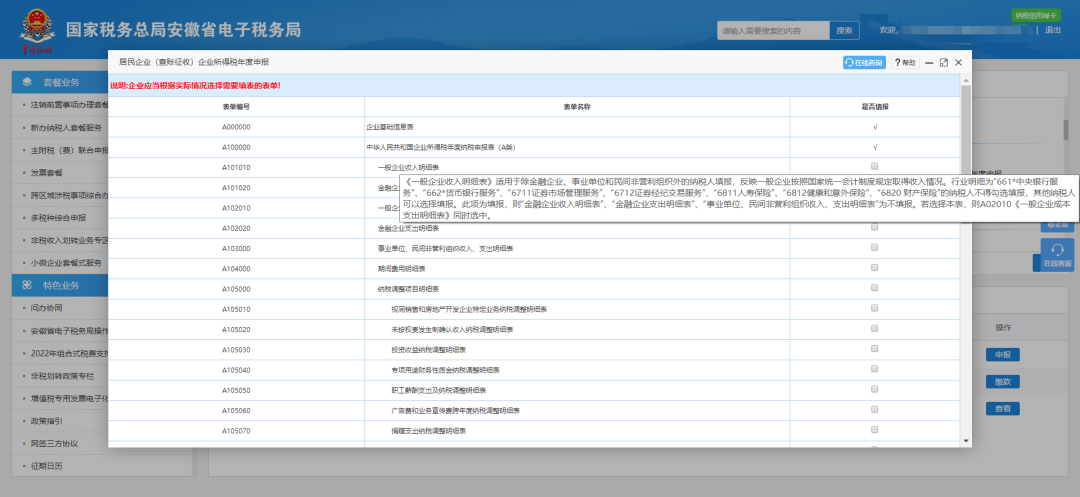Open the 在线客服 floating headset widget
The width and height of the screenshot is (1080, 497).
click(x=1057, y=255)
